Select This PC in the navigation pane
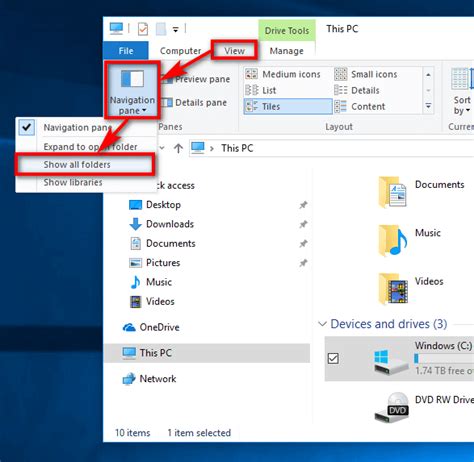The height and width of the screenshot is (462, 474). click(x=207, y=353)
